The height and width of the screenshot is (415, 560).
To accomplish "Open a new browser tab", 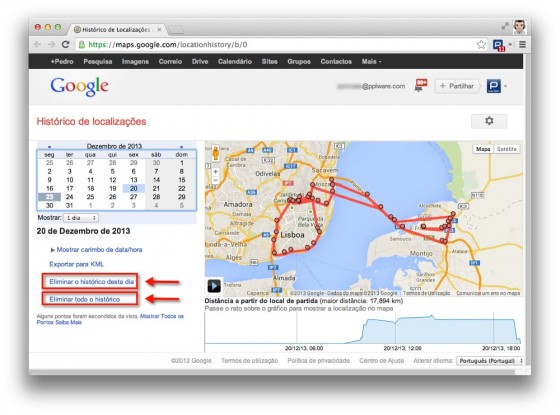I will tap(176, 30).
